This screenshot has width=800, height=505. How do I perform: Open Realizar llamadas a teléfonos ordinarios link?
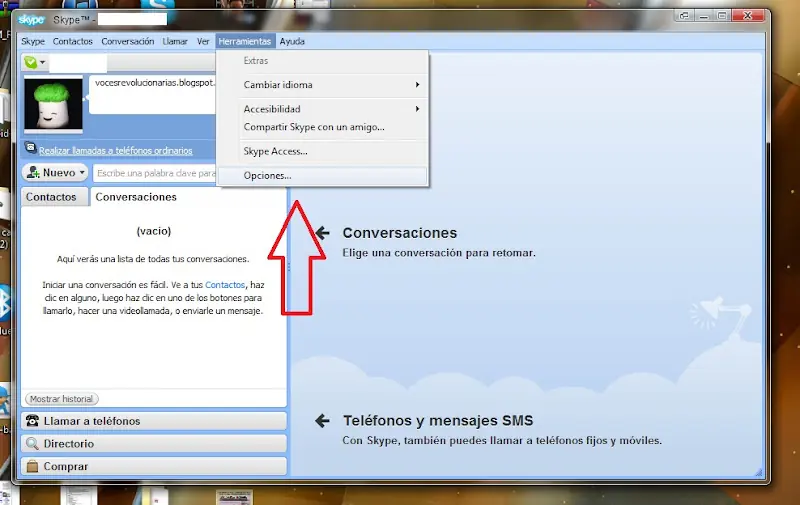(116, 150)
